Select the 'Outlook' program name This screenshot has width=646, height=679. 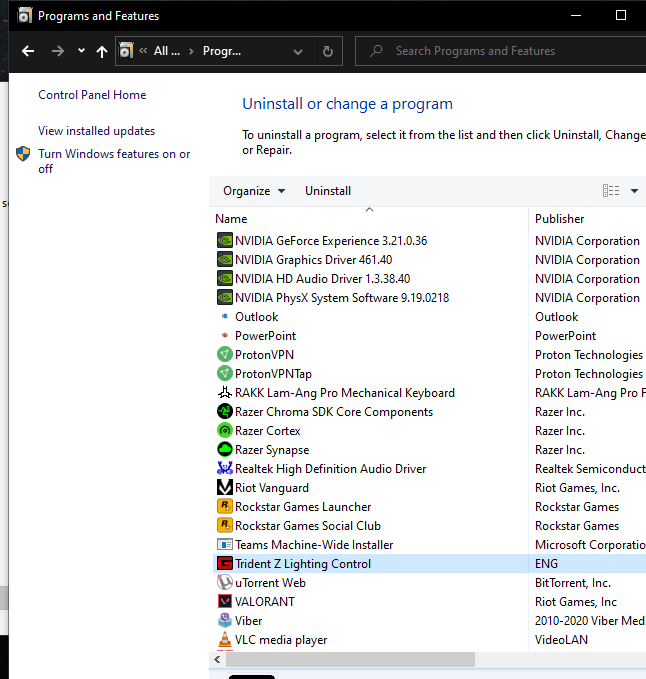(256, 317)
